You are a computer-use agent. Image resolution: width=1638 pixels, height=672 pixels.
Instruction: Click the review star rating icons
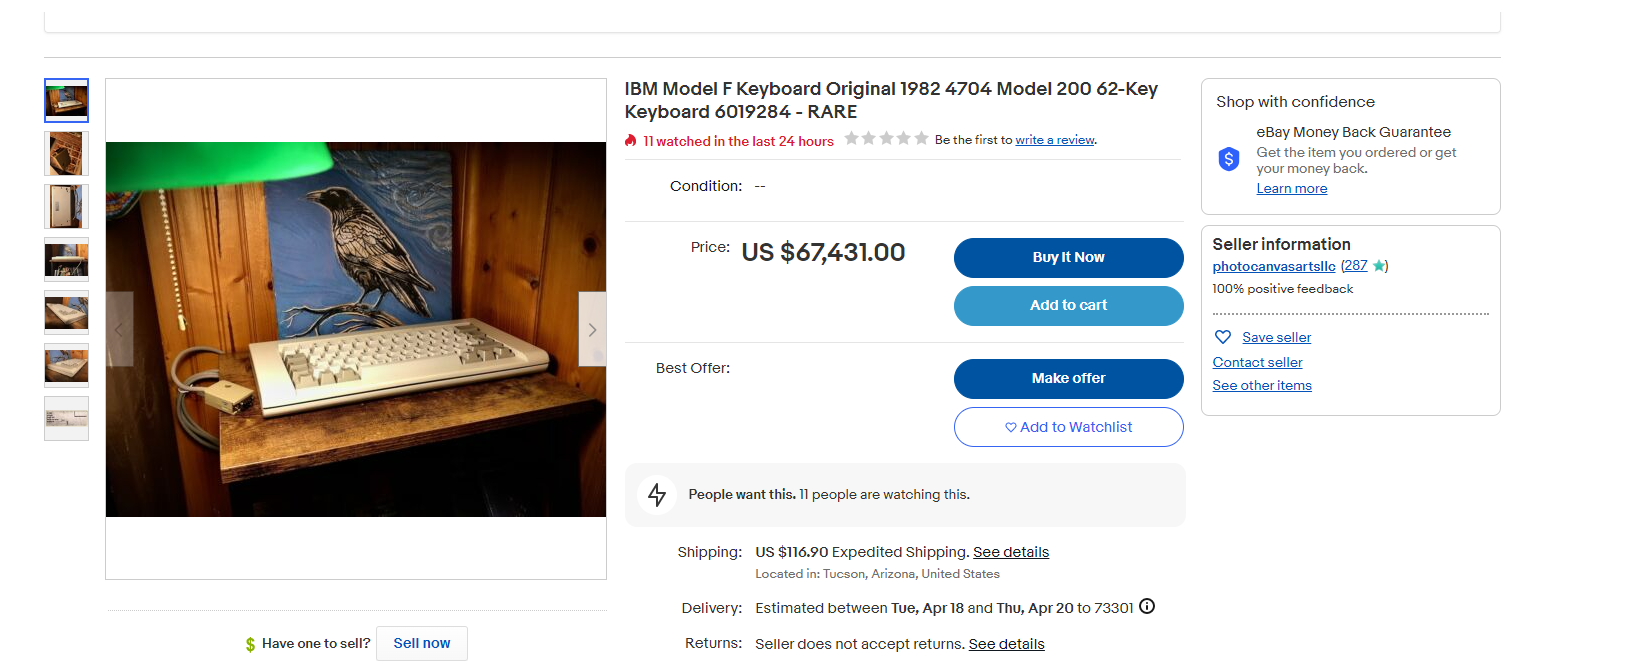tap(886, 139)
